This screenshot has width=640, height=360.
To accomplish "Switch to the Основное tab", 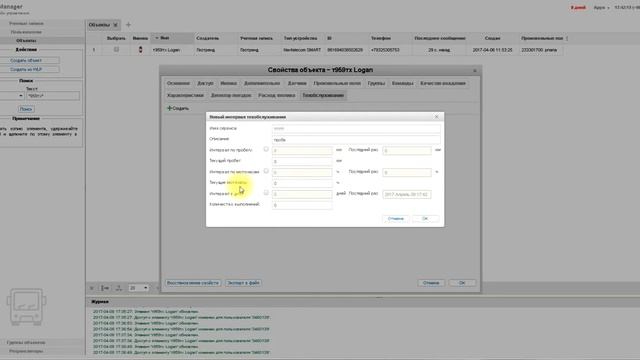I will click(x=178, y=83).
